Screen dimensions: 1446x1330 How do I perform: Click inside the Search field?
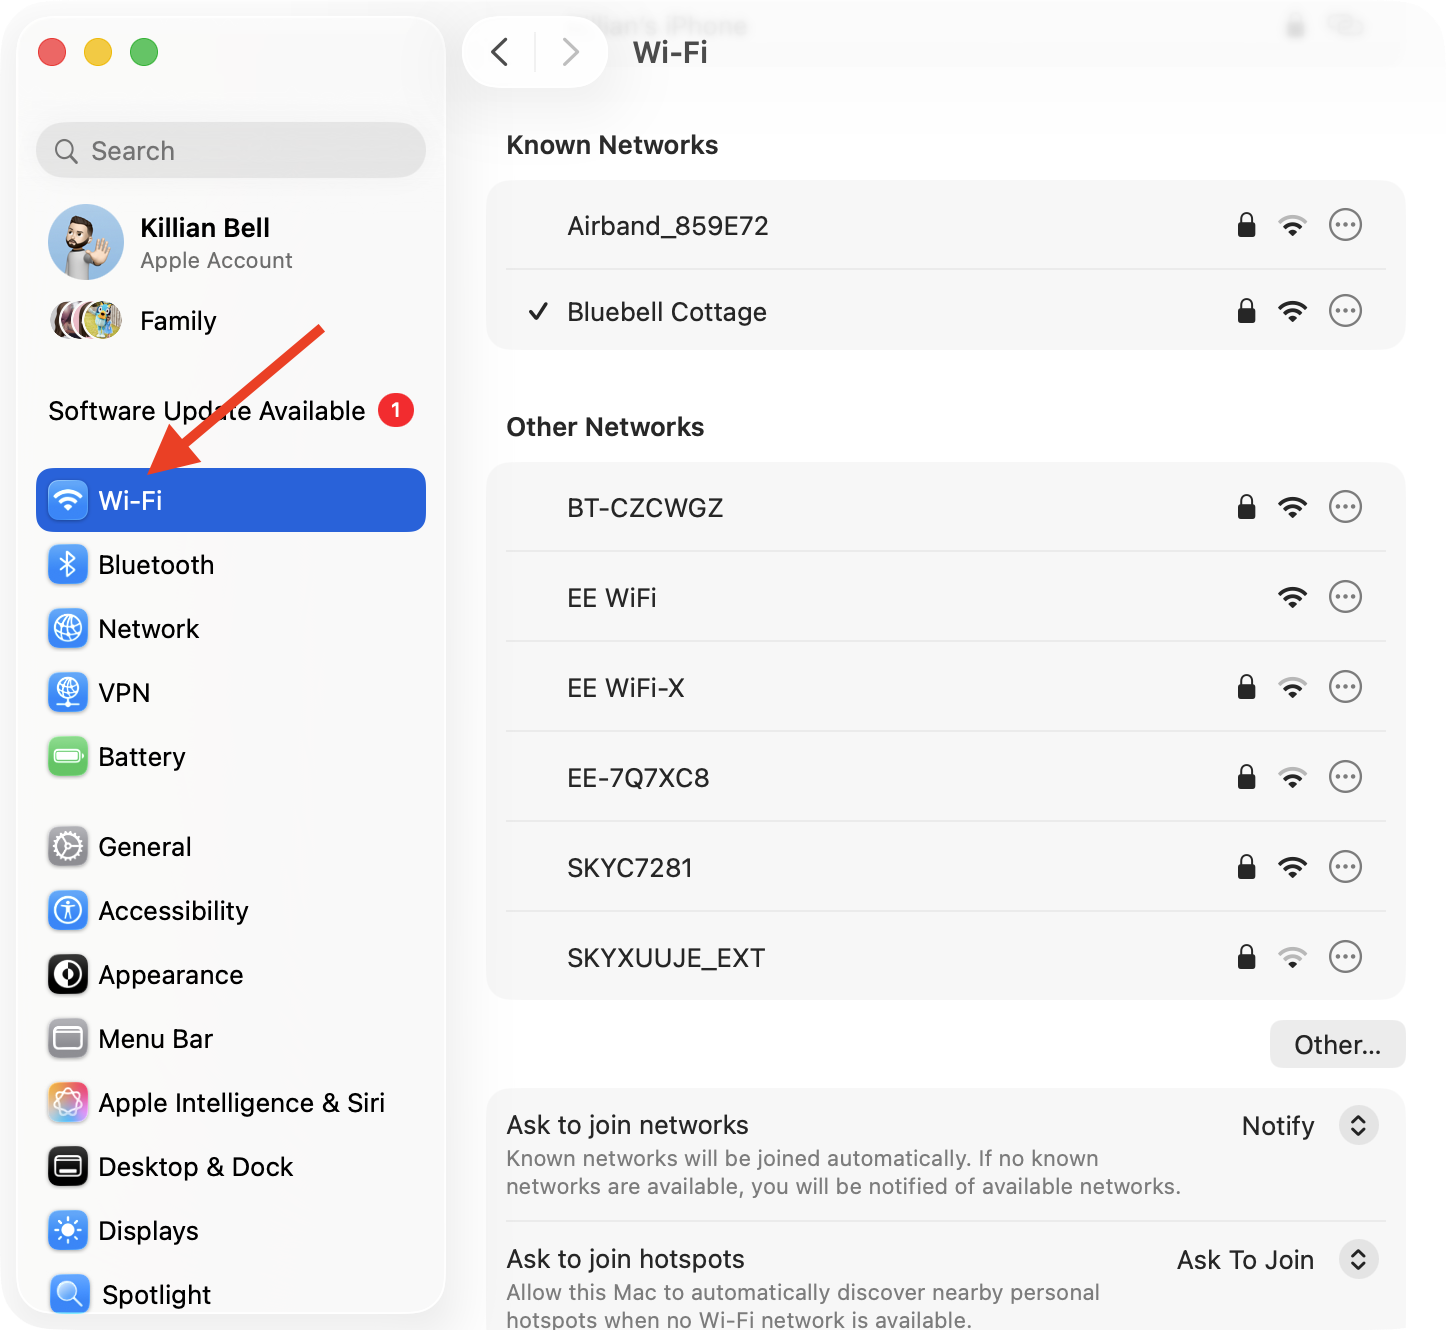pyautogui.click(x=230, y=150)
